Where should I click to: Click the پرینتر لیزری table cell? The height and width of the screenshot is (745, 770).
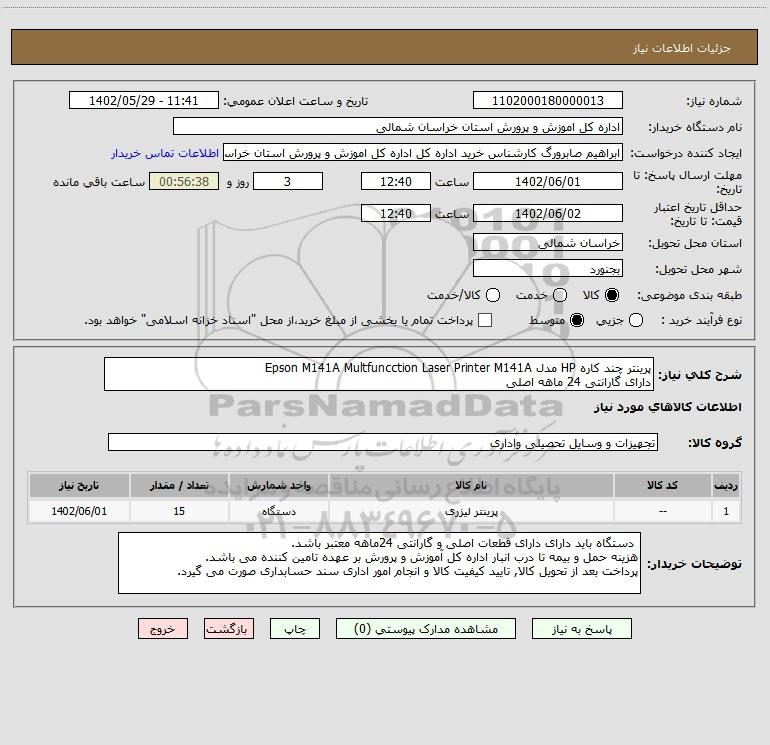coord(471,511)
